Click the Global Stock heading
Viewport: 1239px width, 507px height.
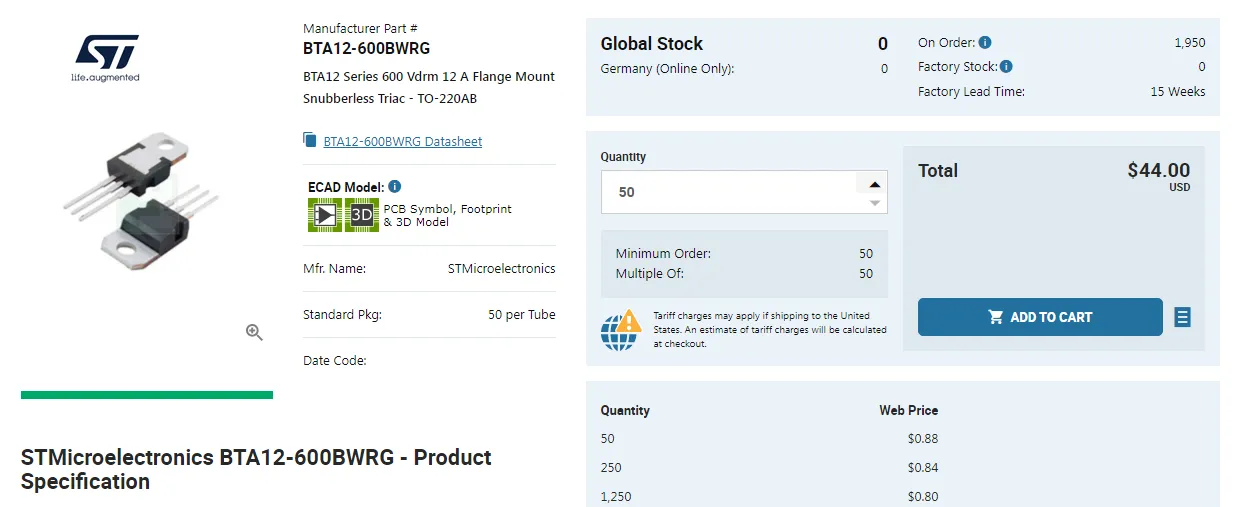(651, 44)
